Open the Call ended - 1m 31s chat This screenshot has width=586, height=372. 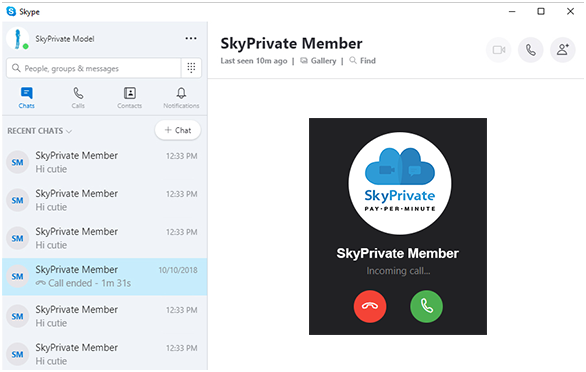pos(105,277)
